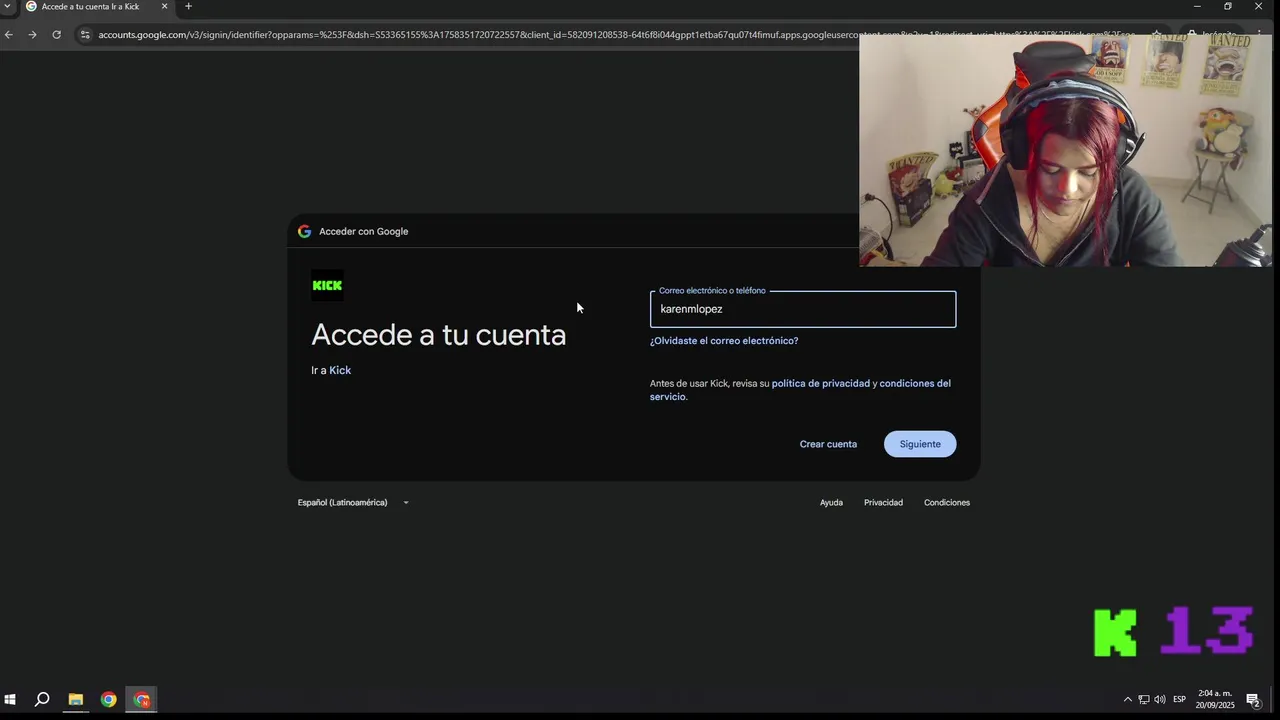The height and width of the screenshot is (720, 1280).
Task: Open the 'Condiciones' footer link
Action: 947,502
